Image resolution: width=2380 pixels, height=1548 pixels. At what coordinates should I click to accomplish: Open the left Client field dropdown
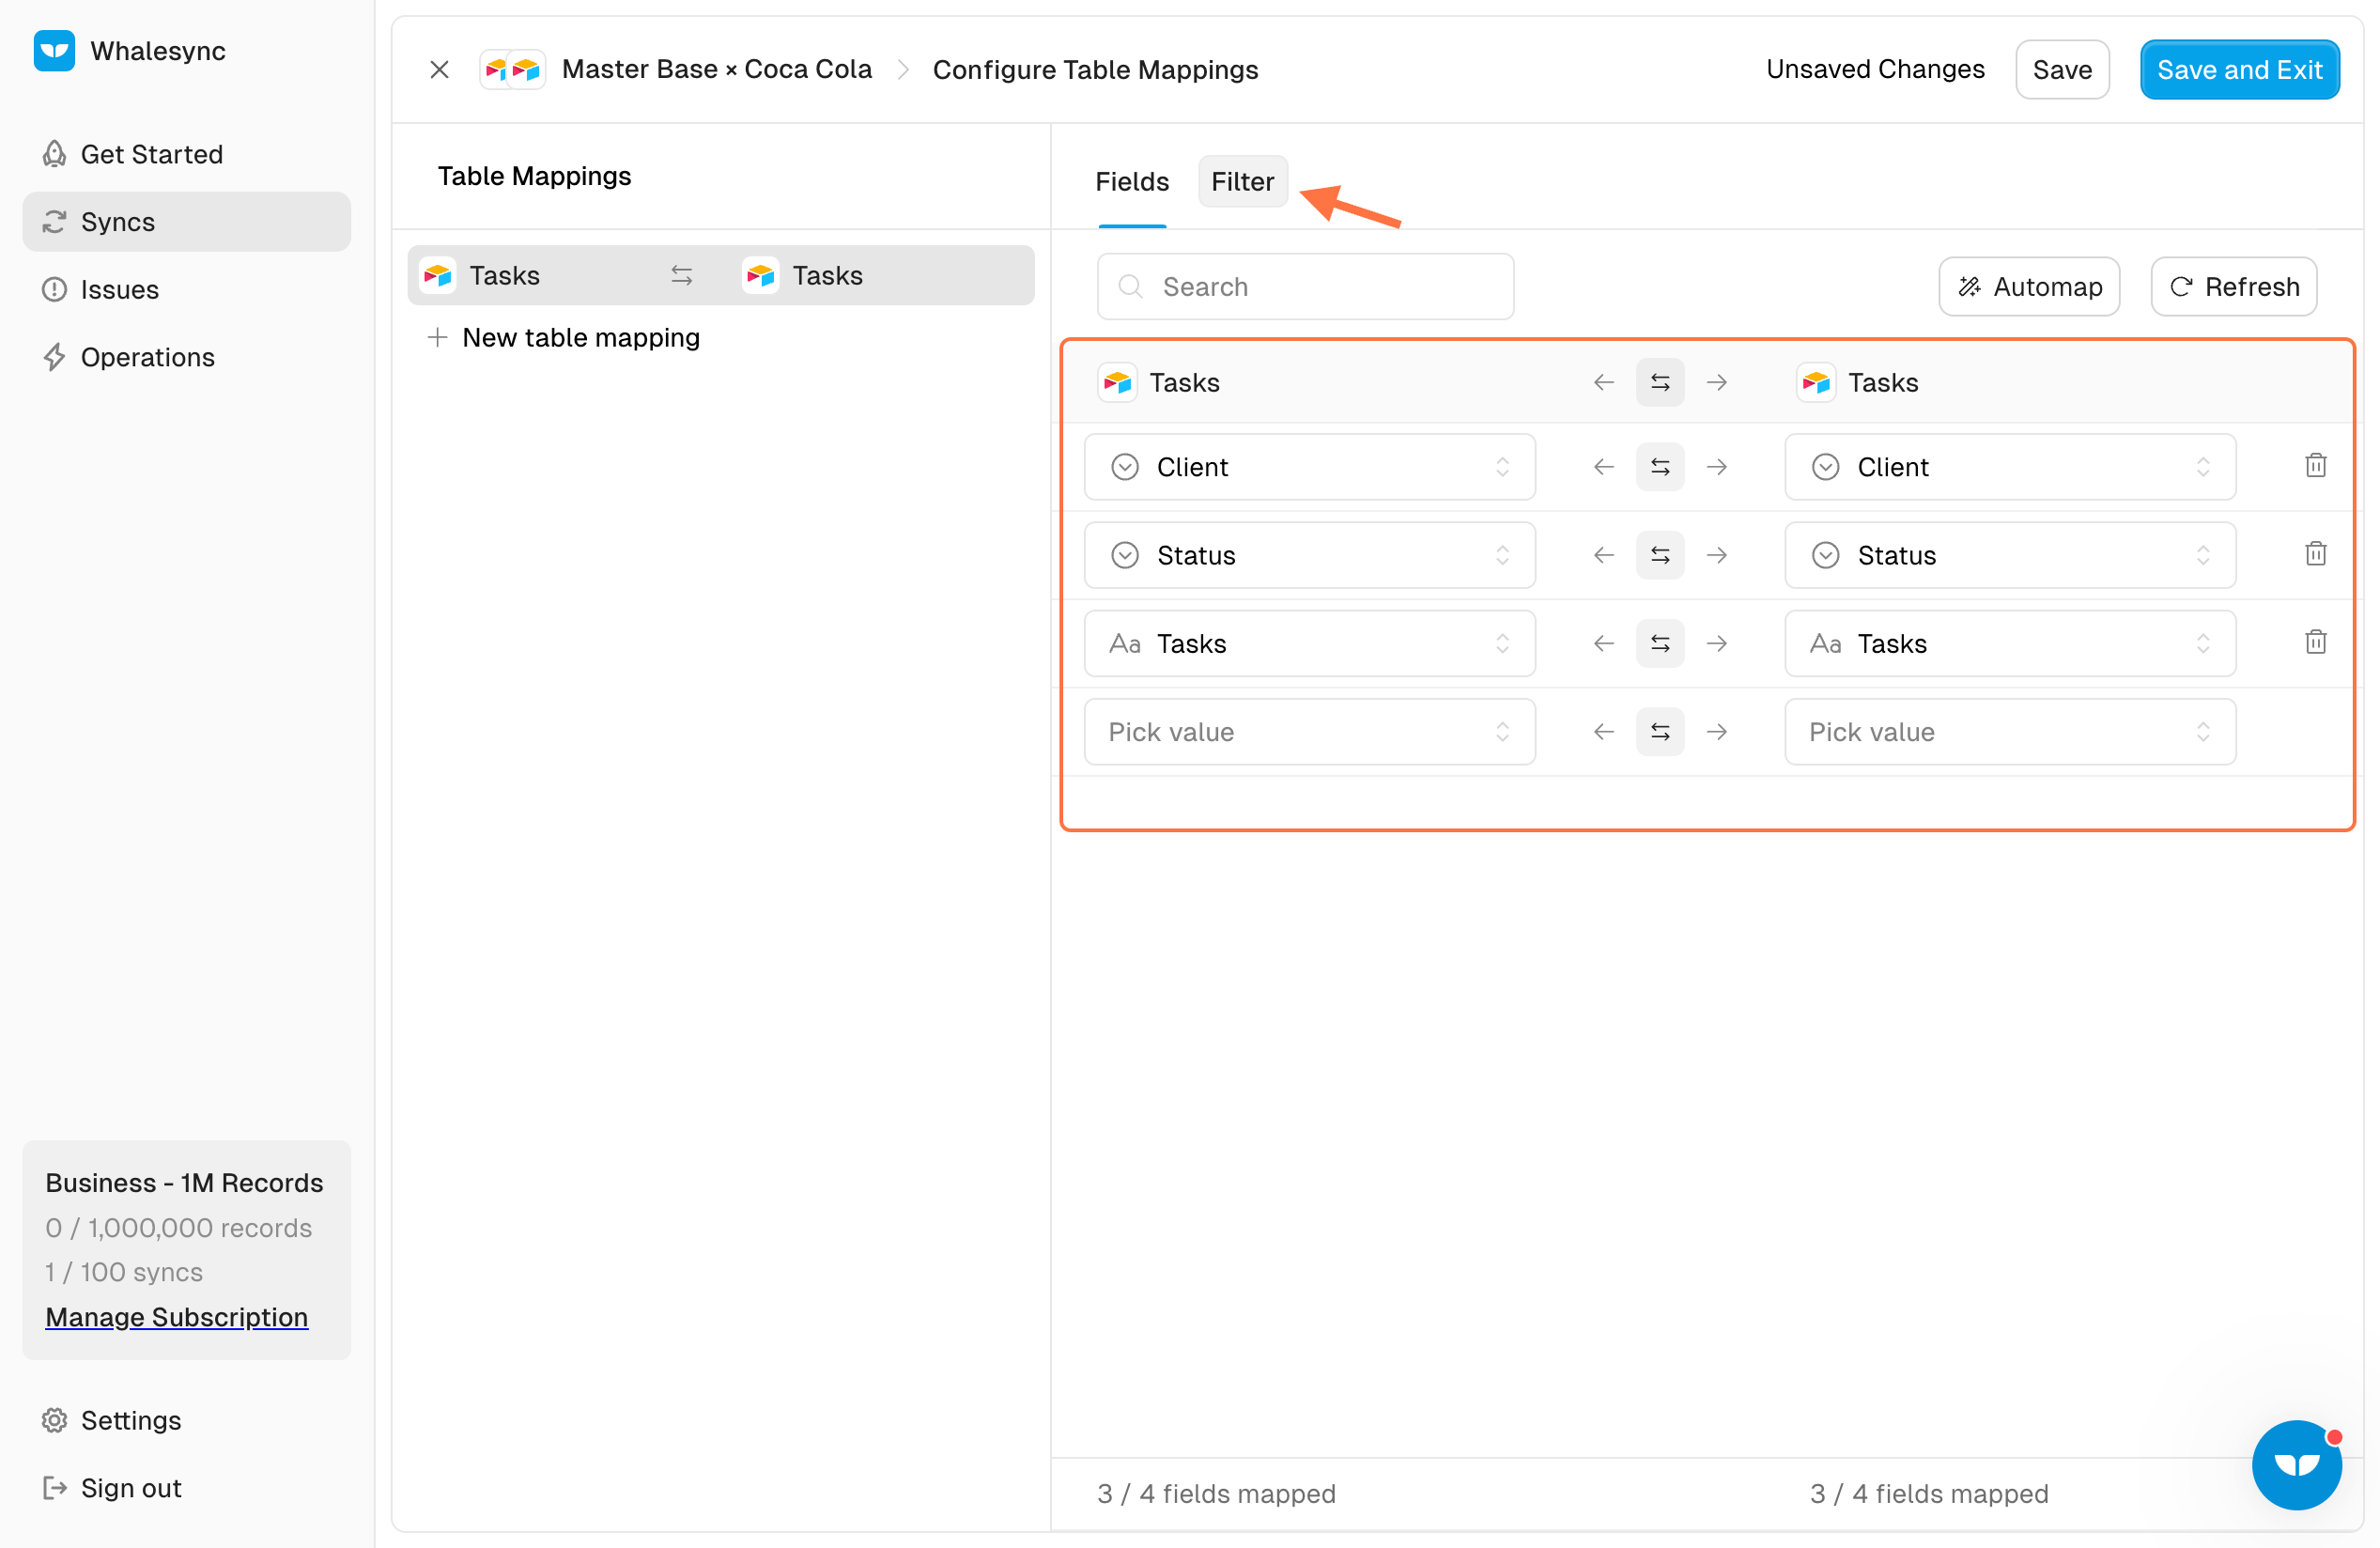(1309, 467)
